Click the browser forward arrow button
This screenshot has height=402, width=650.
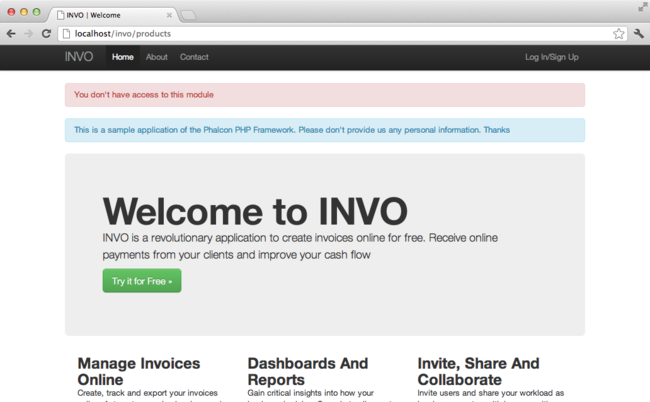tap(28, 33)
